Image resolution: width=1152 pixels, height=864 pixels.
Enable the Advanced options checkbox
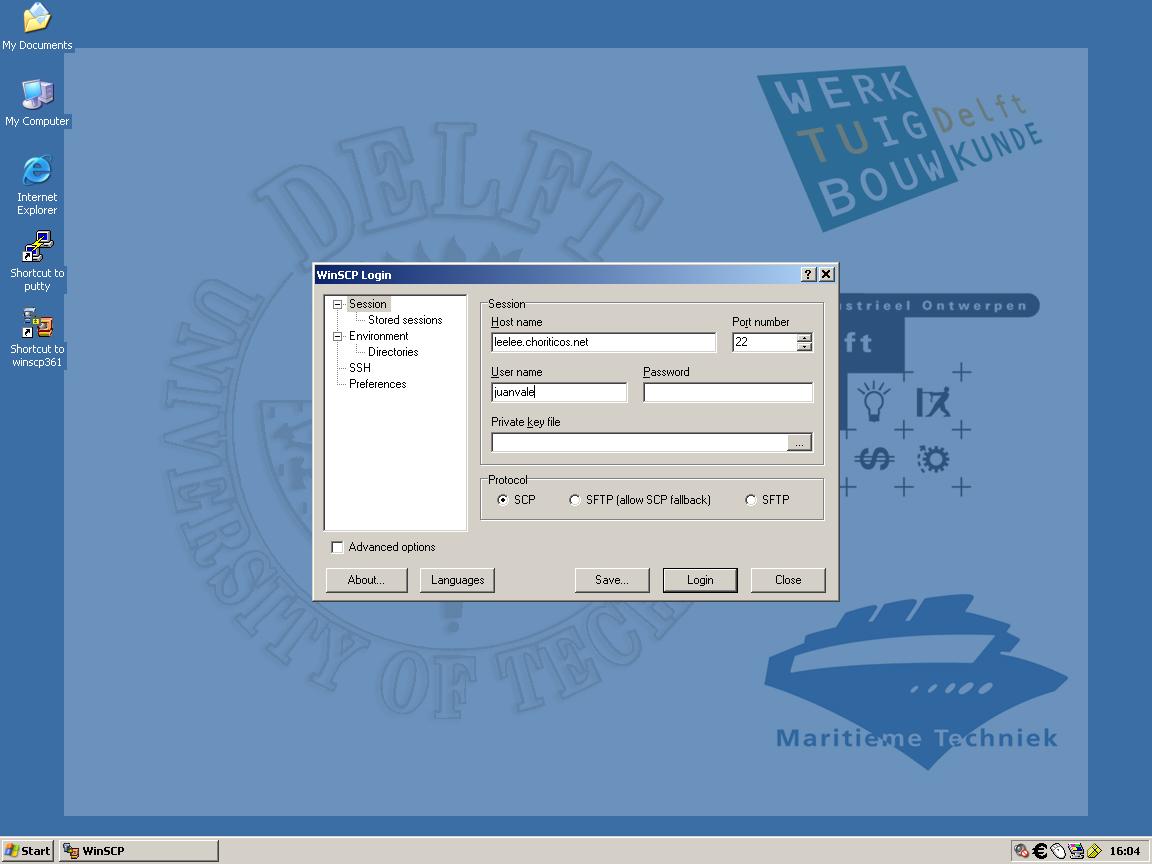pyautogui.click(x=338, y=547)
